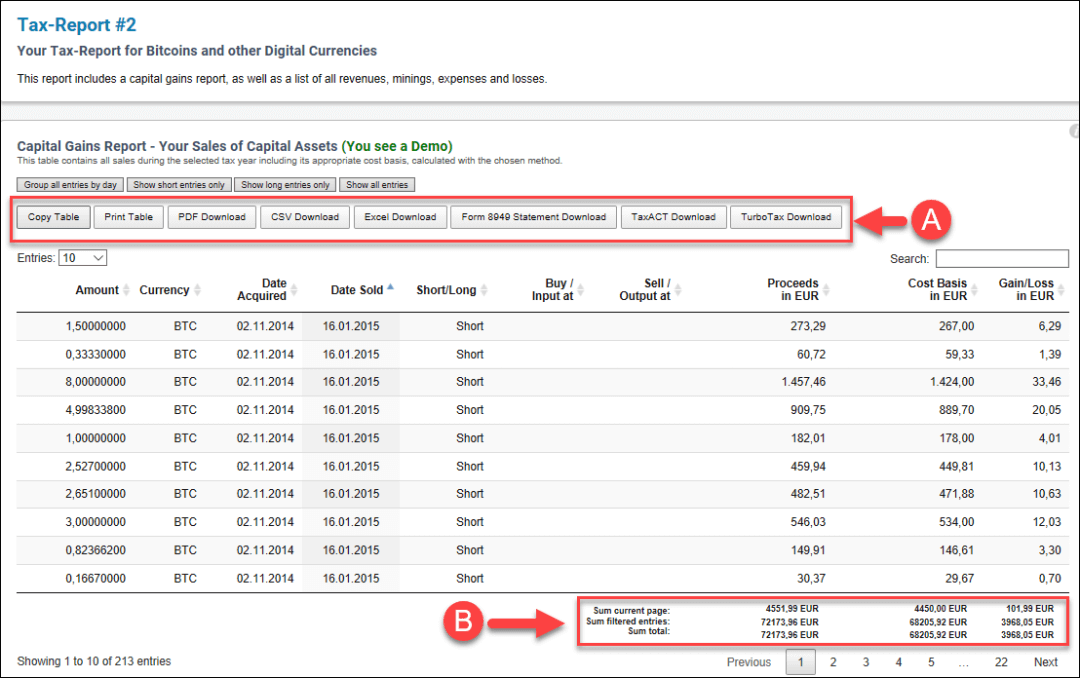Show long entries only
The width and height of the screenshot is (1080, 678).
tap(285, 185)
